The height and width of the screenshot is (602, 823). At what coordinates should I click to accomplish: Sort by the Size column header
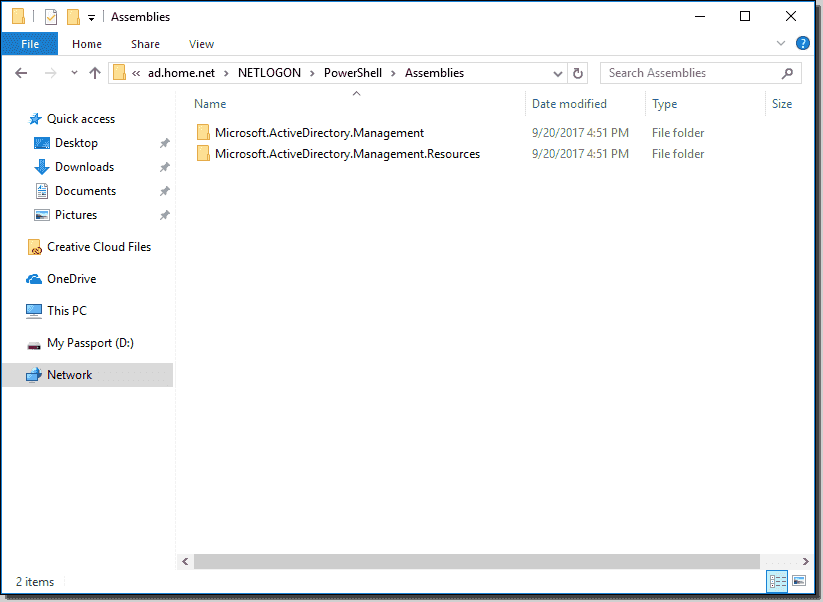(x=782, y=104)
